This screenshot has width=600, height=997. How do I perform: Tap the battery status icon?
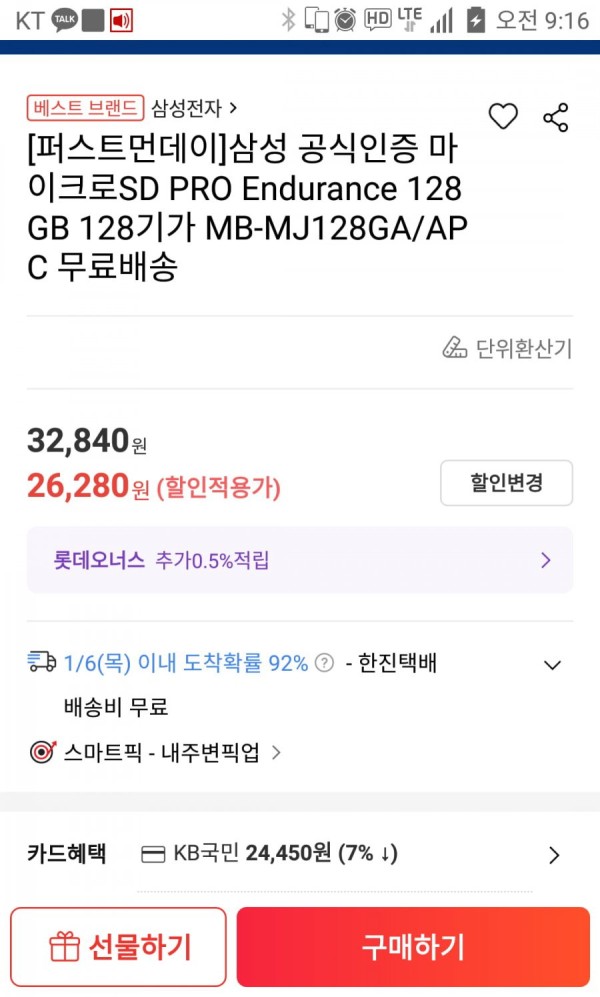476,20
